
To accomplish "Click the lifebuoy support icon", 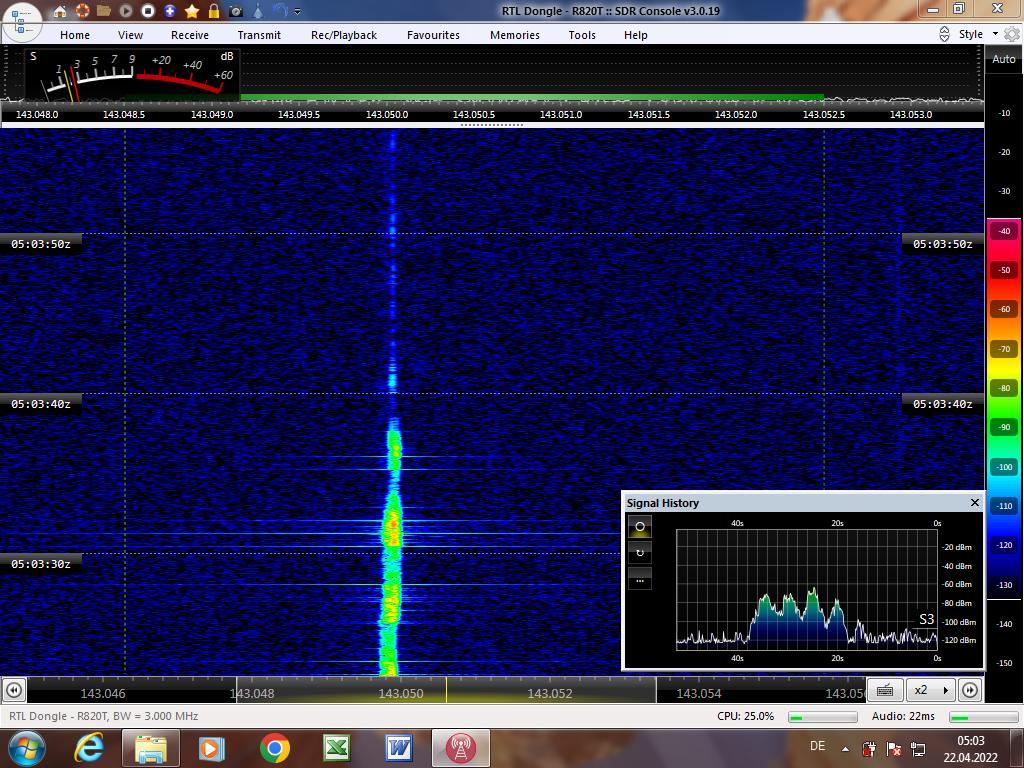I will [82, 11].
